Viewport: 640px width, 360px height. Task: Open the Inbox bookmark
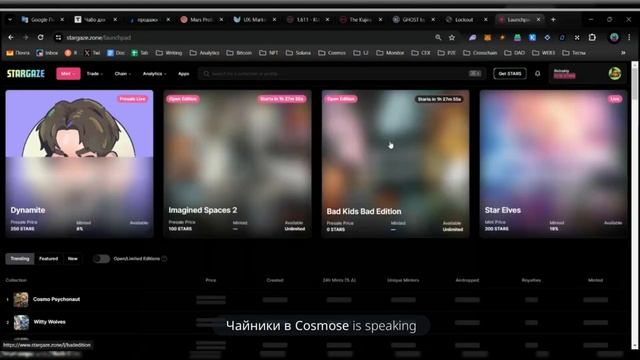[47, 53]
